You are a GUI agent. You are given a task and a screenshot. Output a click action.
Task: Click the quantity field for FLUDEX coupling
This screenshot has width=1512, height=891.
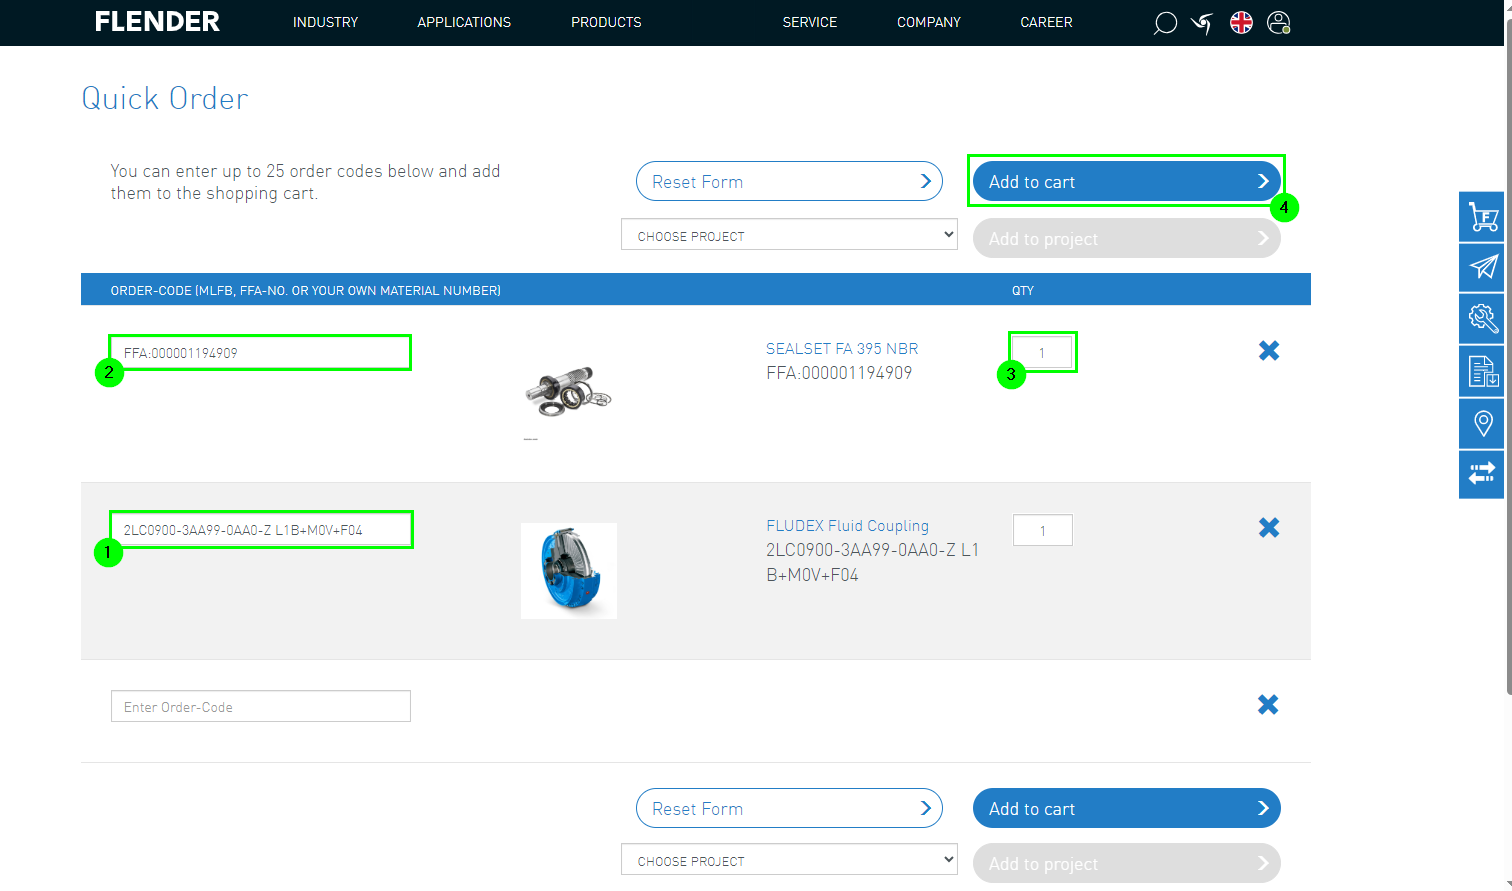(x=1043, y=530)
